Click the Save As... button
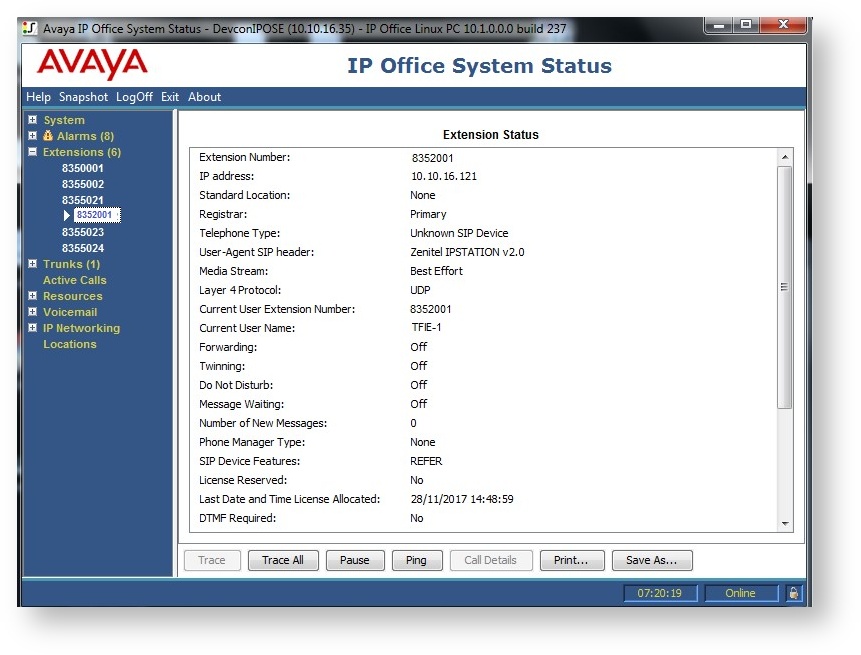The height and width of the screenshot is (655, 861). point(651,560)
